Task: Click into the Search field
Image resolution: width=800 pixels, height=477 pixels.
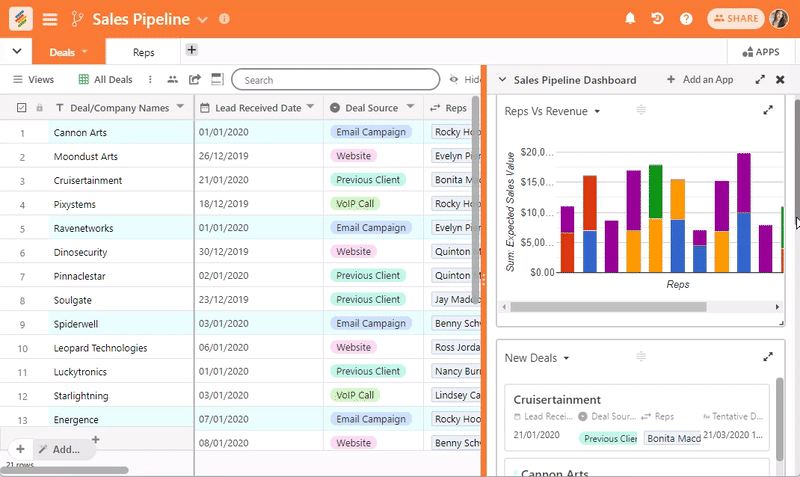Action: (336, 80)
